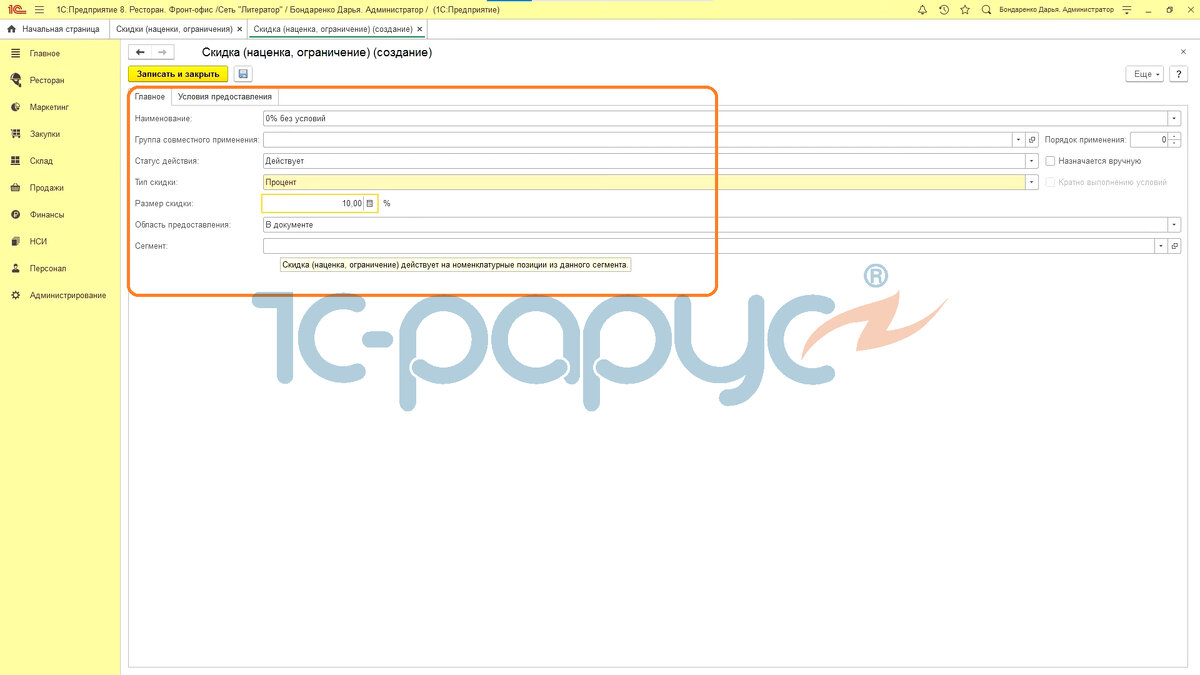The width and height of the screenshot is (1200, 675).
Task: Toggle Назначается вручную checkbox
Action: click(1050, 161)
